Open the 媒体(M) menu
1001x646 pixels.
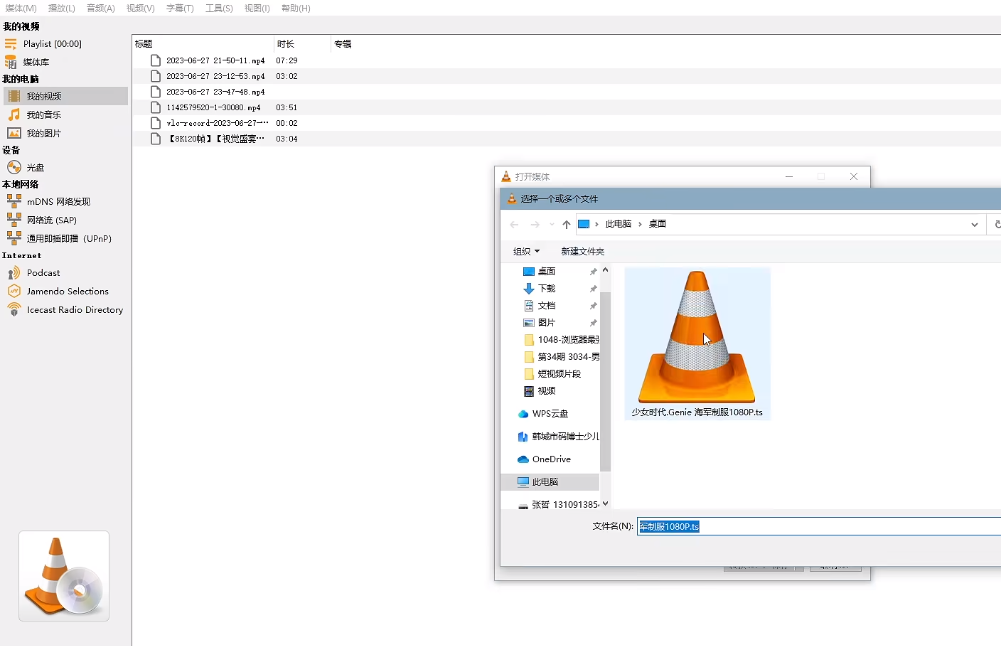click(x=21, y=8)
